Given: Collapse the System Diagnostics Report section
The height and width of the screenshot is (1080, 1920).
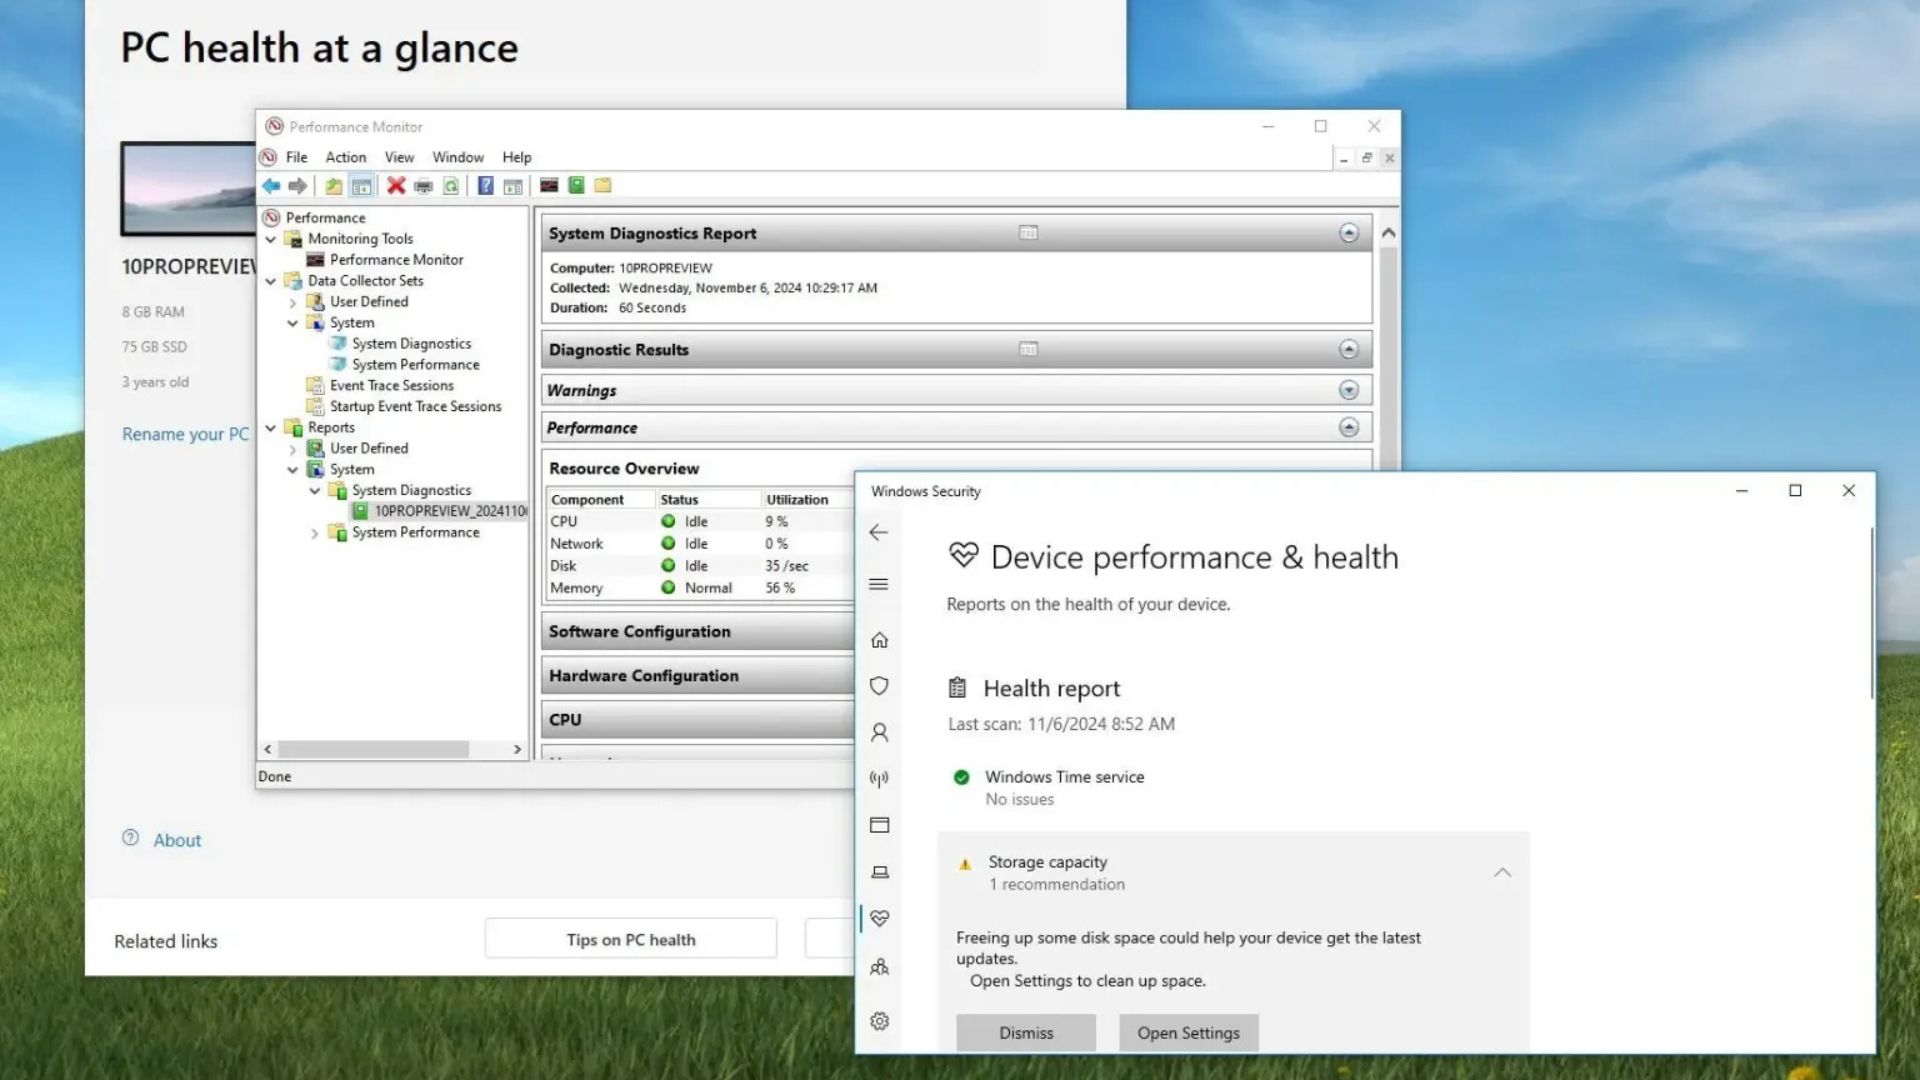Looking at the screenshot, I should [1348, 233].
